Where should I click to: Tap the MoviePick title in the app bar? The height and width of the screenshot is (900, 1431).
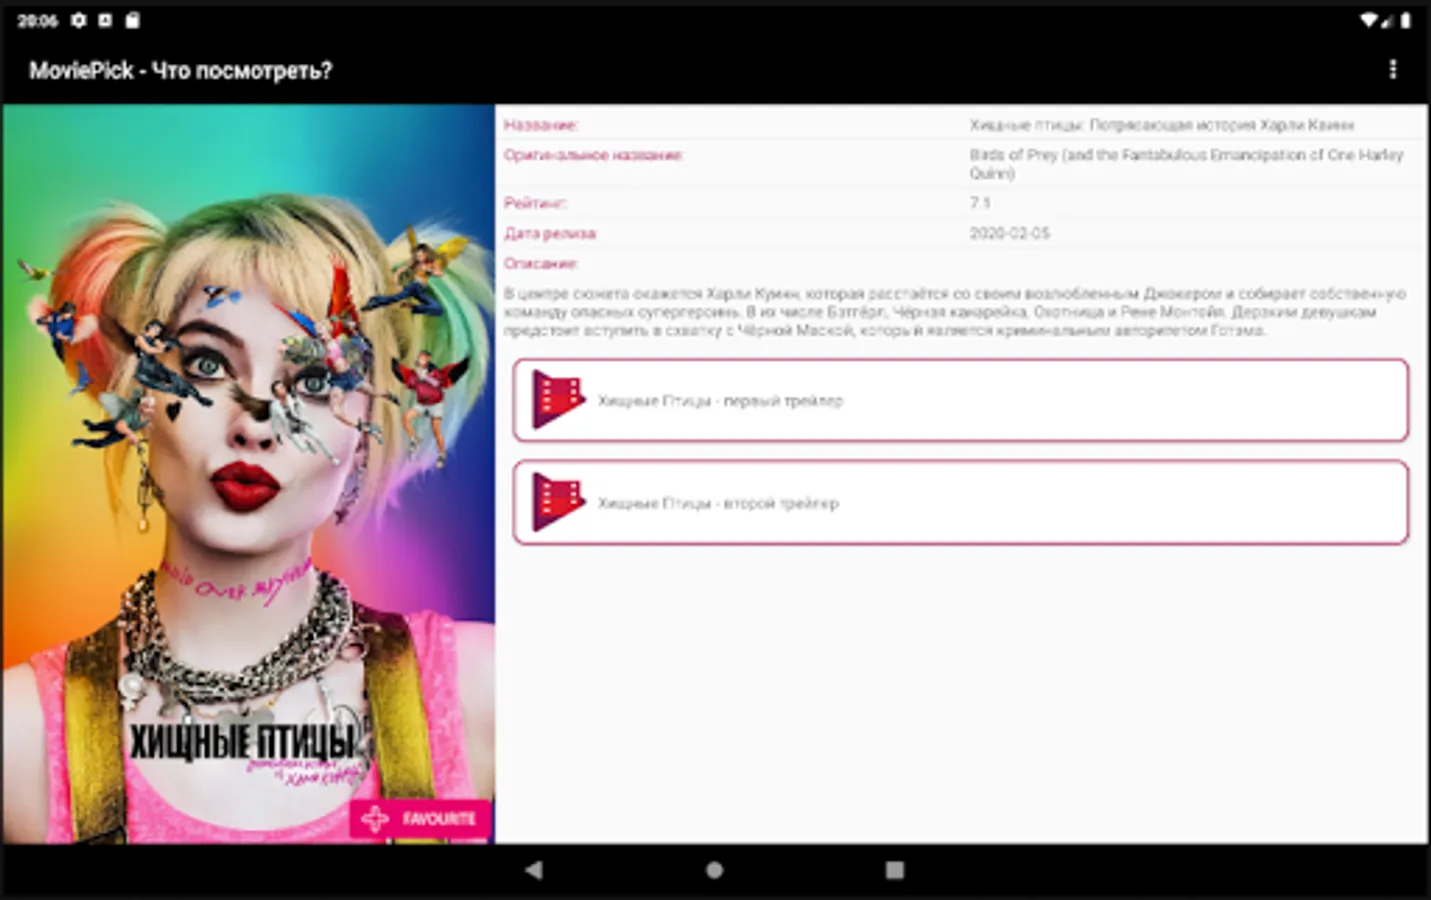click(181, 70)
